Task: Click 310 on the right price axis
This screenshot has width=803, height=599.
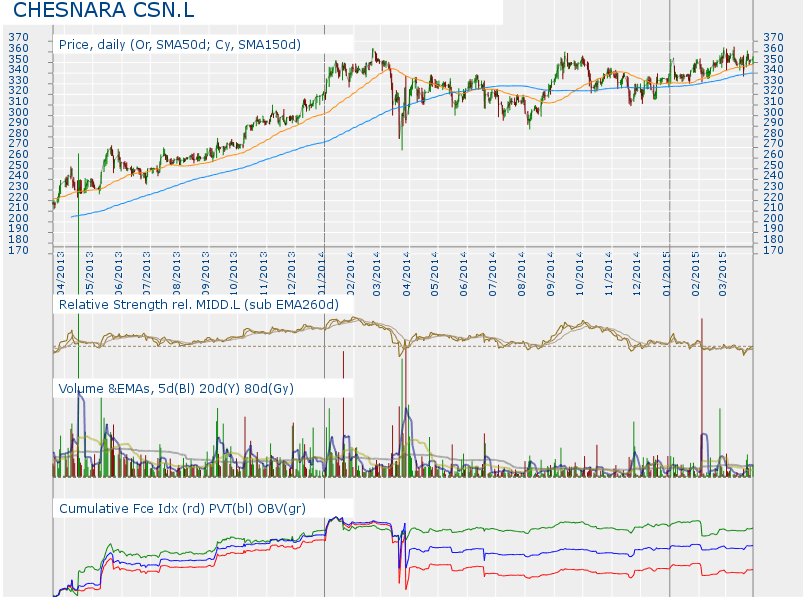Action: point(773,101)
